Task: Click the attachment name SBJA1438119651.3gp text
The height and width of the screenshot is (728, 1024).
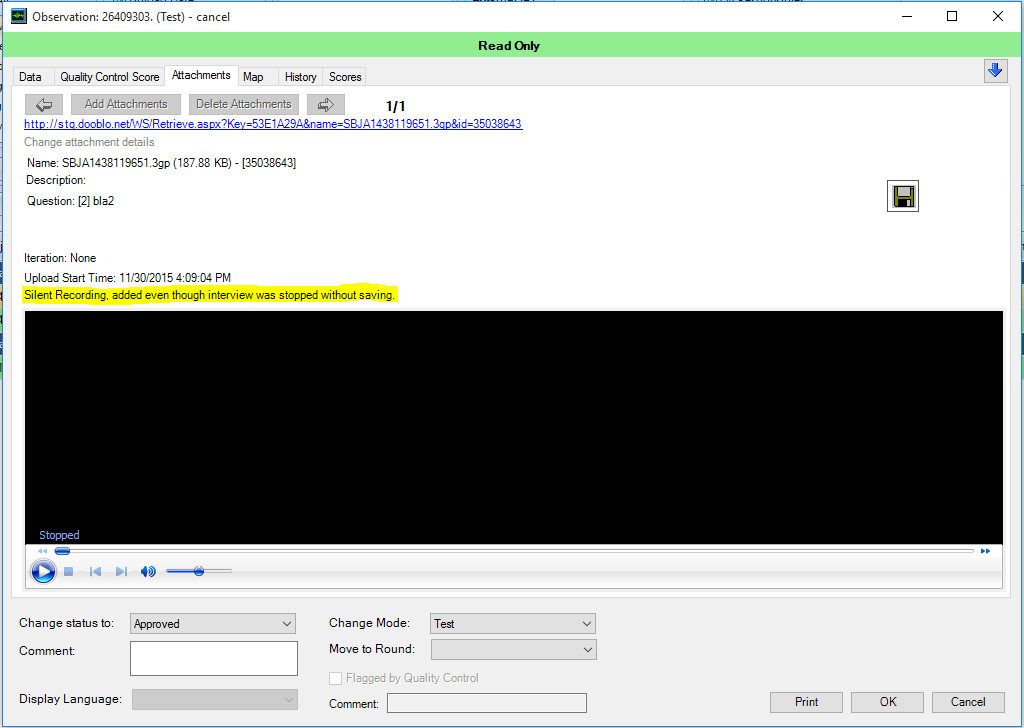Action: click(116, 163)
